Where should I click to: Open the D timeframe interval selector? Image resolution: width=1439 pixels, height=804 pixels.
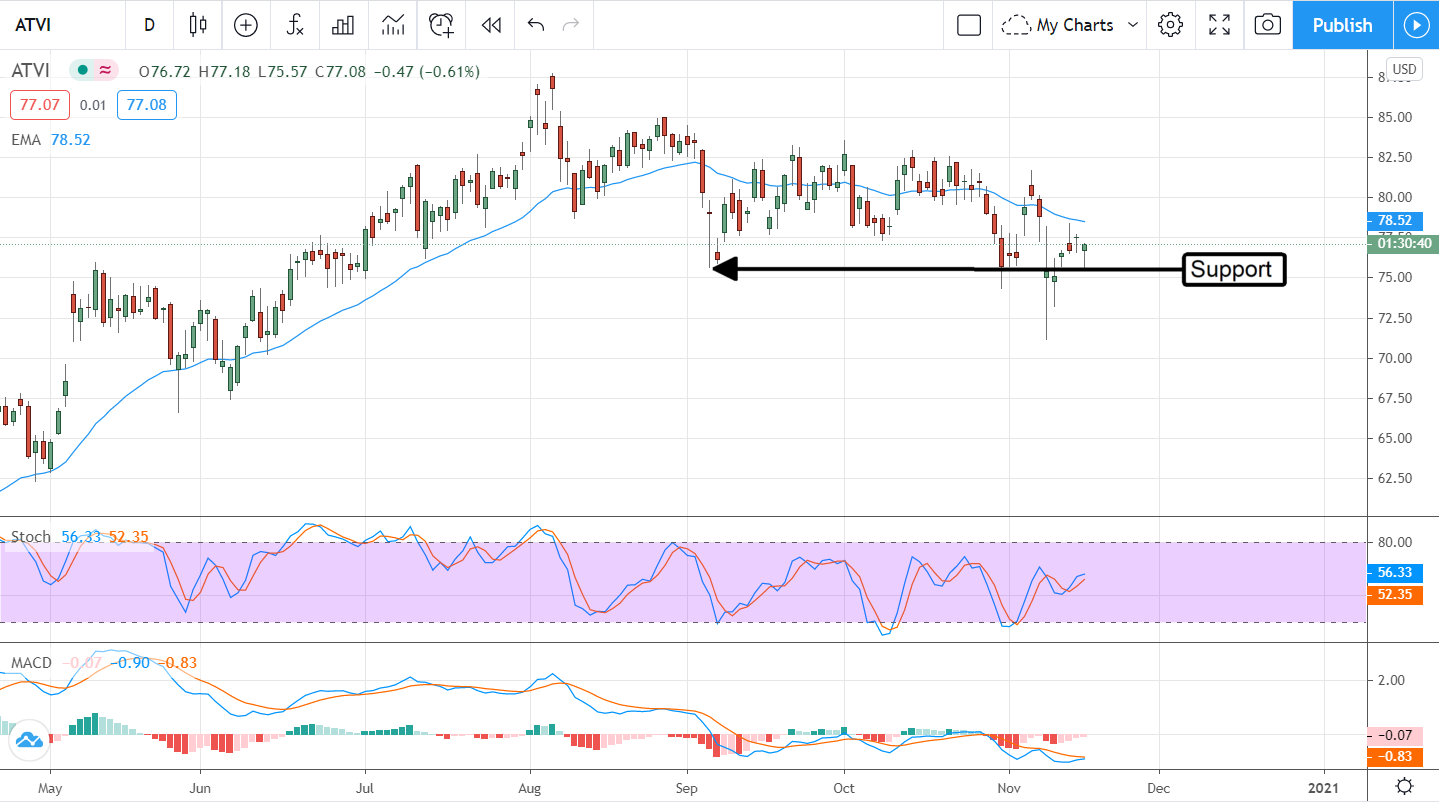[x=150, y=25]
